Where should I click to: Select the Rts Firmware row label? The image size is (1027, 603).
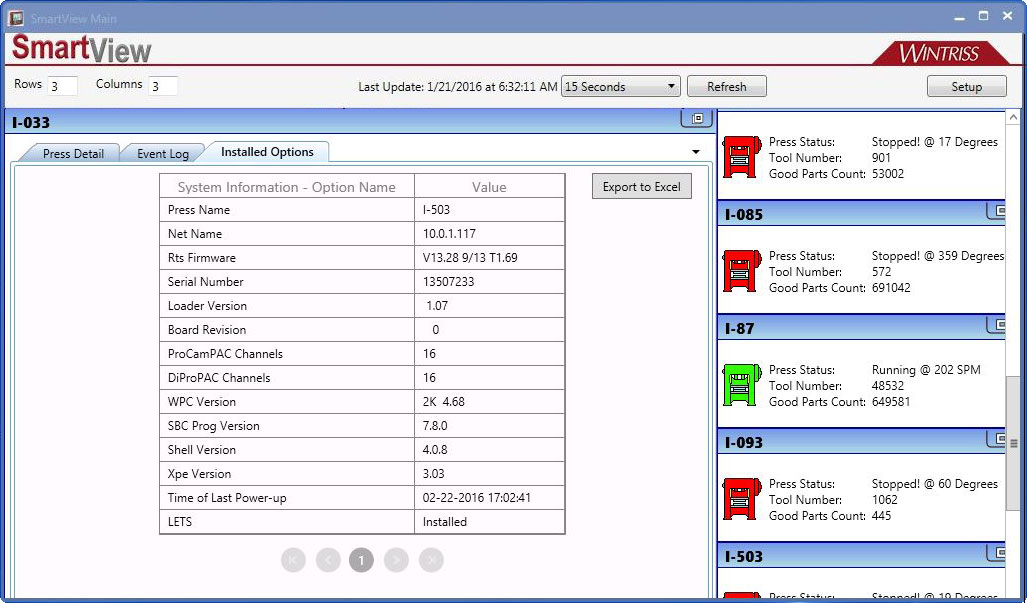[x=202, y=258]
